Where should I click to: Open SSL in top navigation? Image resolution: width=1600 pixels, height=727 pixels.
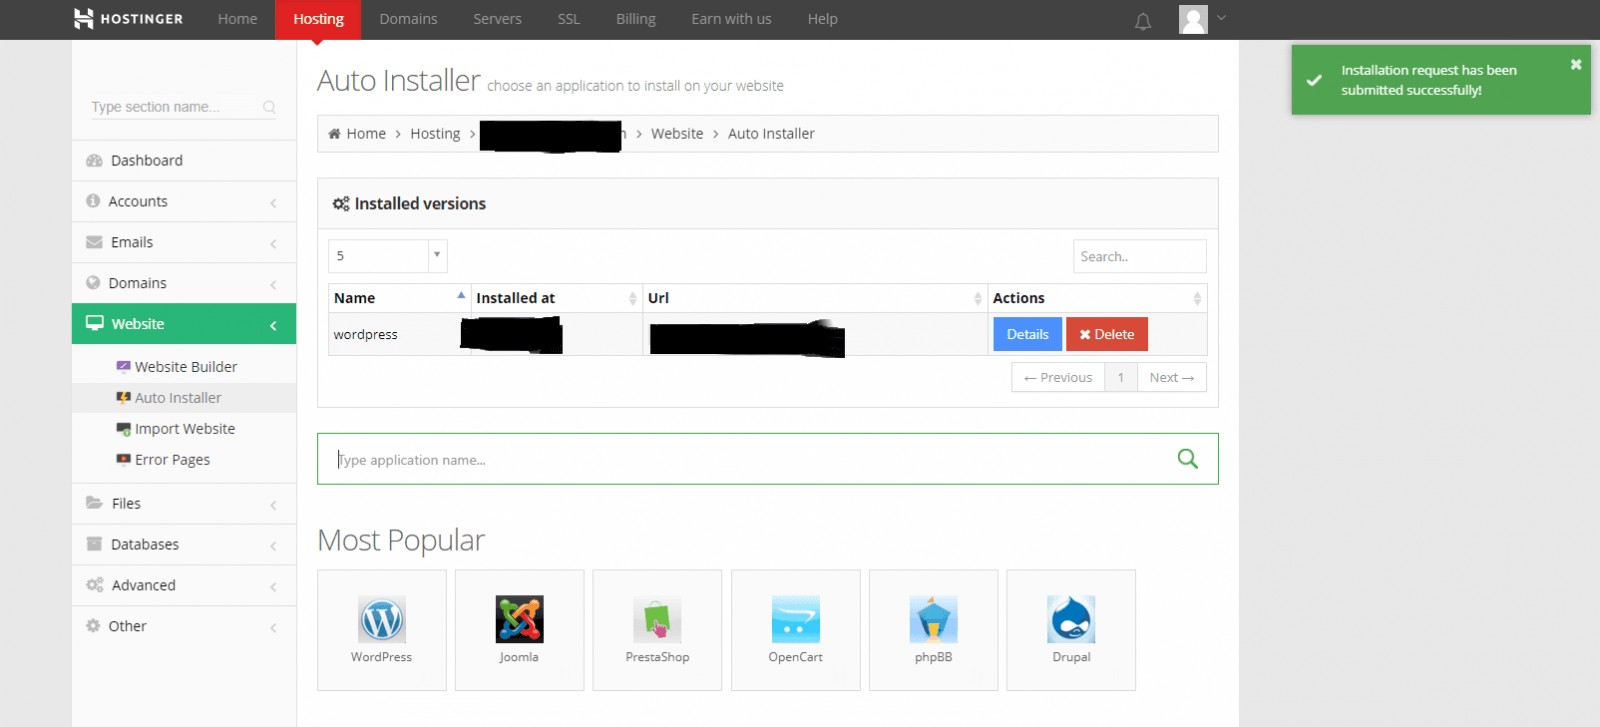[568, 19]
